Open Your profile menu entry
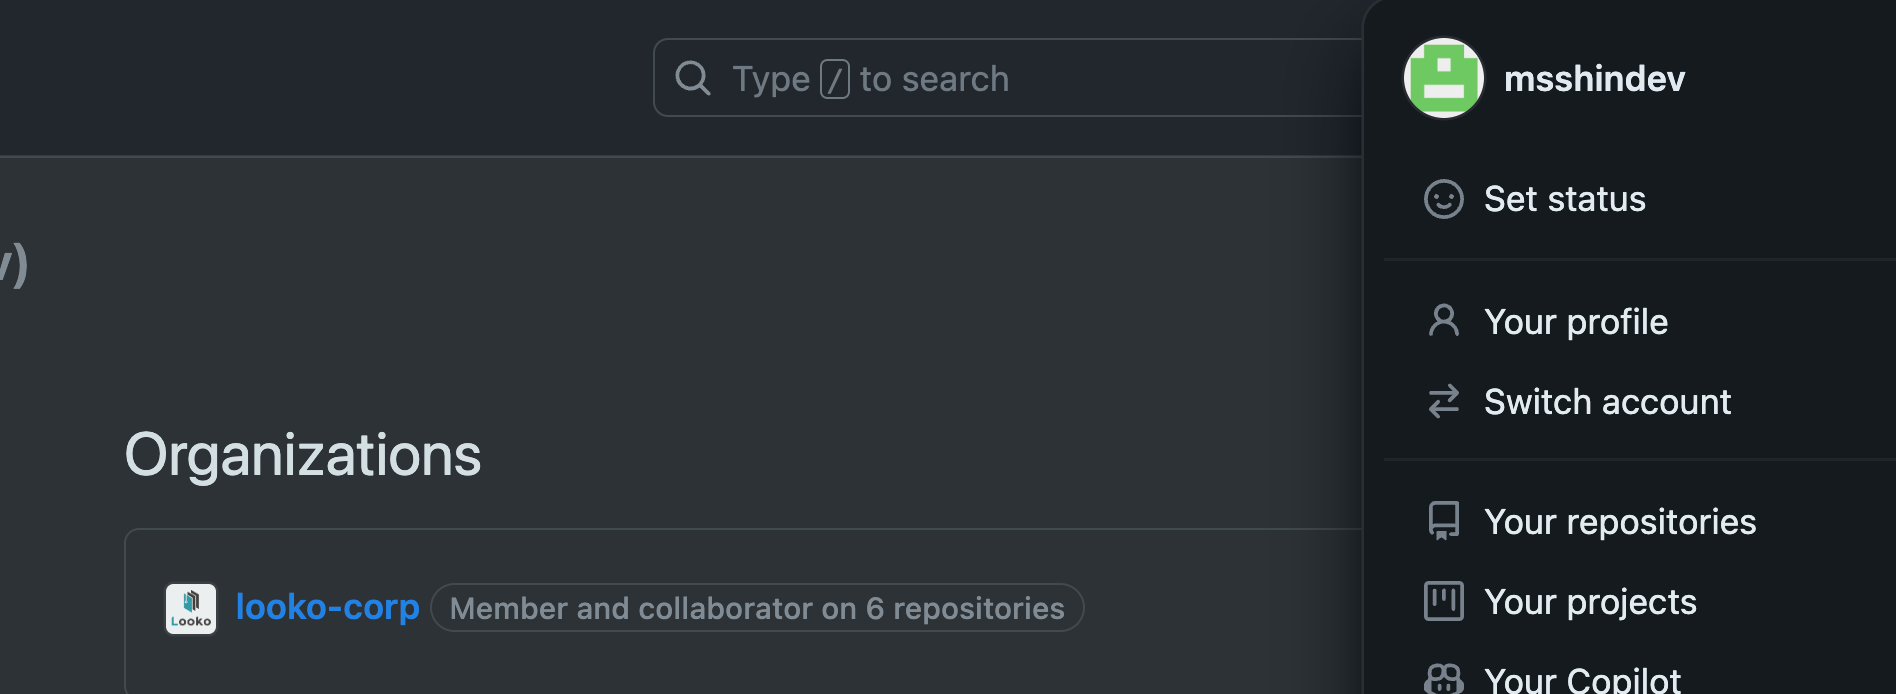The height and width of the screenshot is (694, 1896). (1575, 322)
